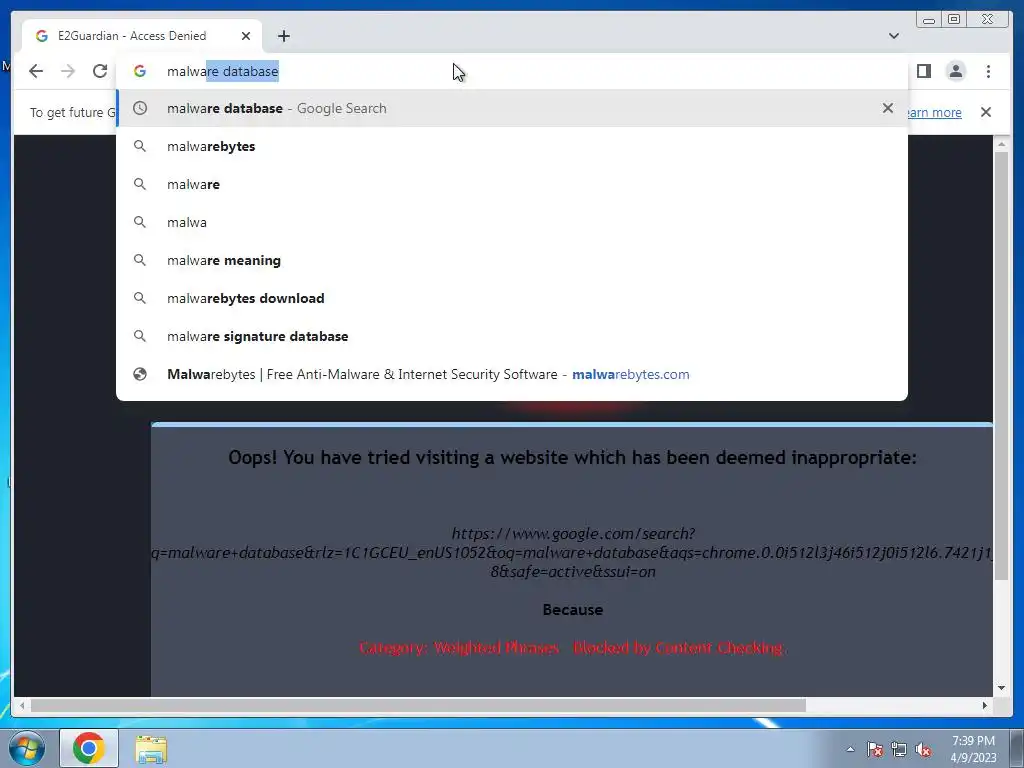Open the Learn more link in info bar
This screenshot has height=768, width=1024.
(934, 112)
